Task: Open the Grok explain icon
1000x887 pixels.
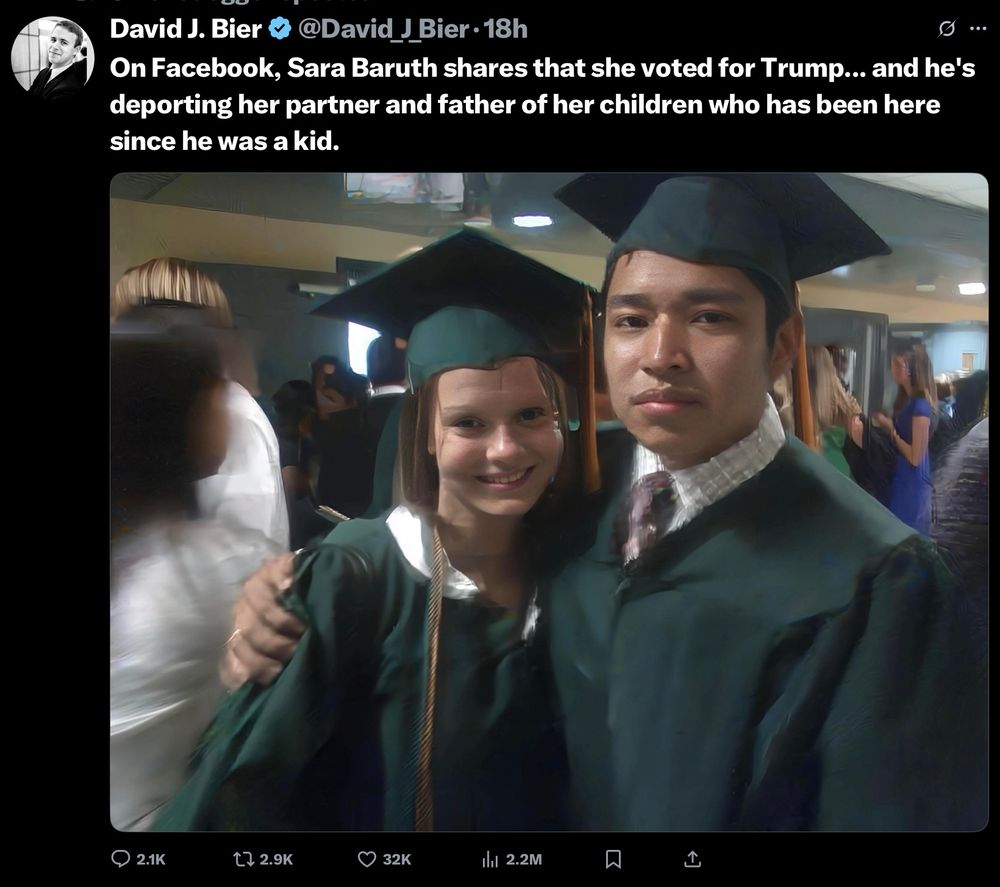Action: point(947,29)
